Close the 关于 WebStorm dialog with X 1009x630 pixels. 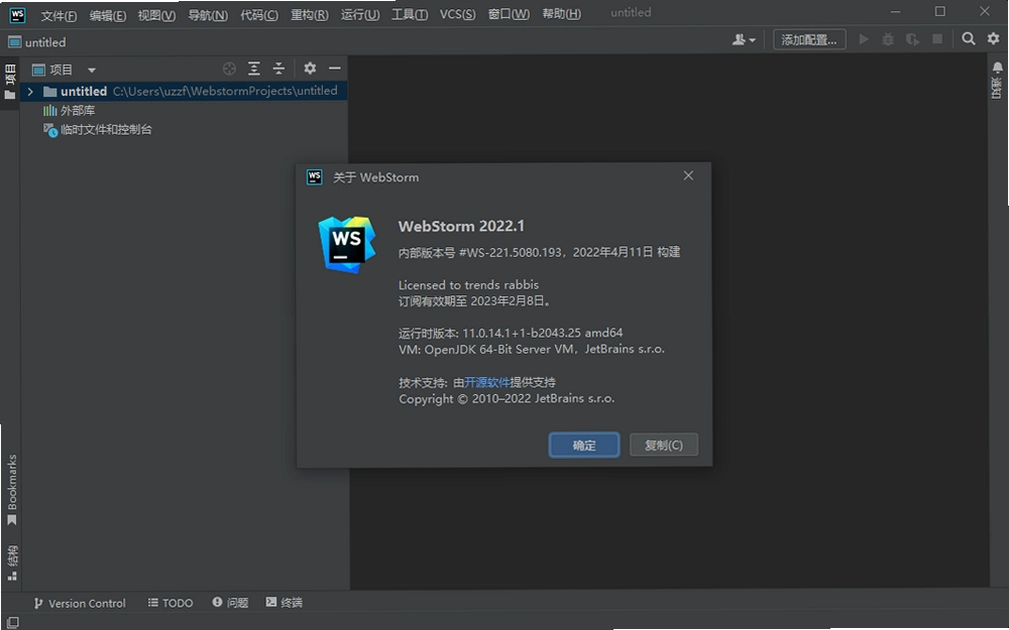[x=688, y=176]
